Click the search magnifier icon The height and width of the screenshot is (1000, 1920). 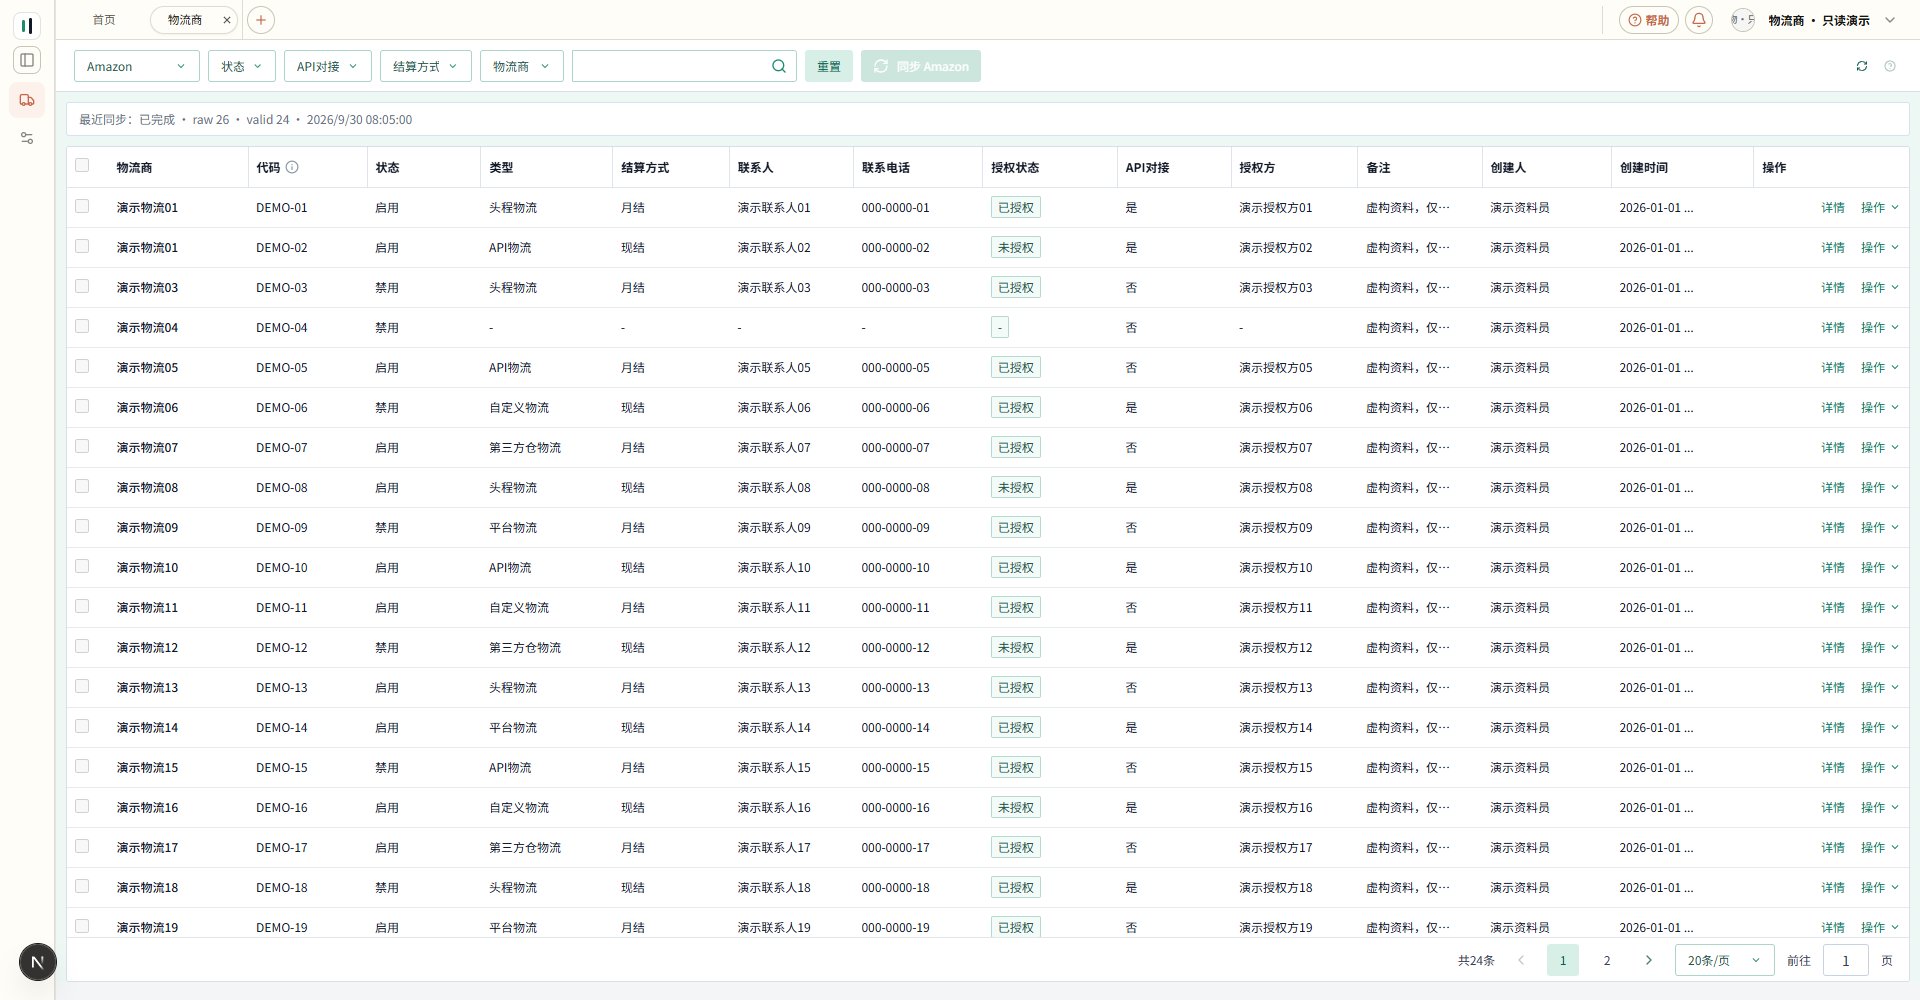point(779,66)
